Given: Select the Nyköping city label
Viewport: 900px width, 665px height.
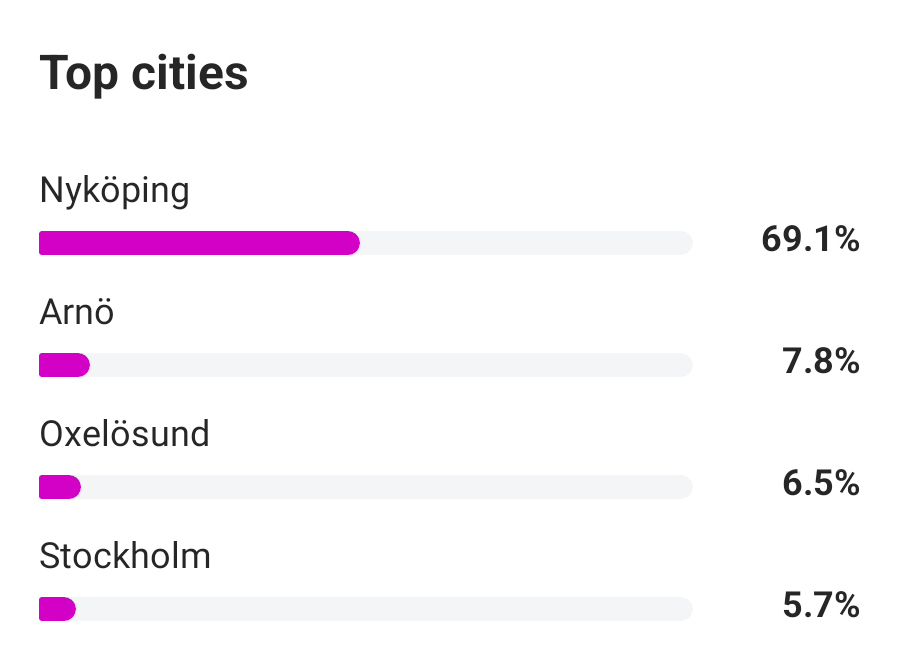Looking at the screenshot, I should click(x=114, y=190).
